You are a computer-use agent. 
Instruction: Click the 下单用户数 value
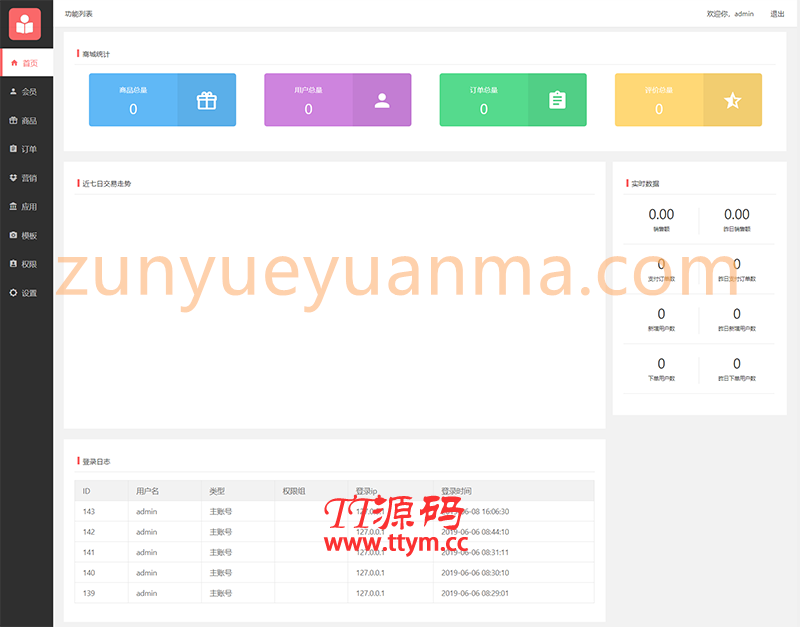click(x=661, y=364)
